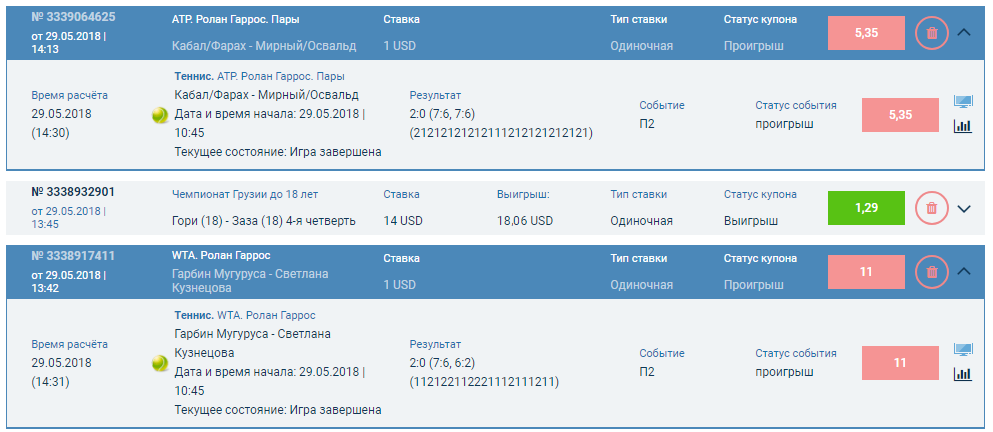Open statistics chart for Мугуруса - Кузнецова match
This screenshot has height=432, width=993.
click(x=963, y=374)
